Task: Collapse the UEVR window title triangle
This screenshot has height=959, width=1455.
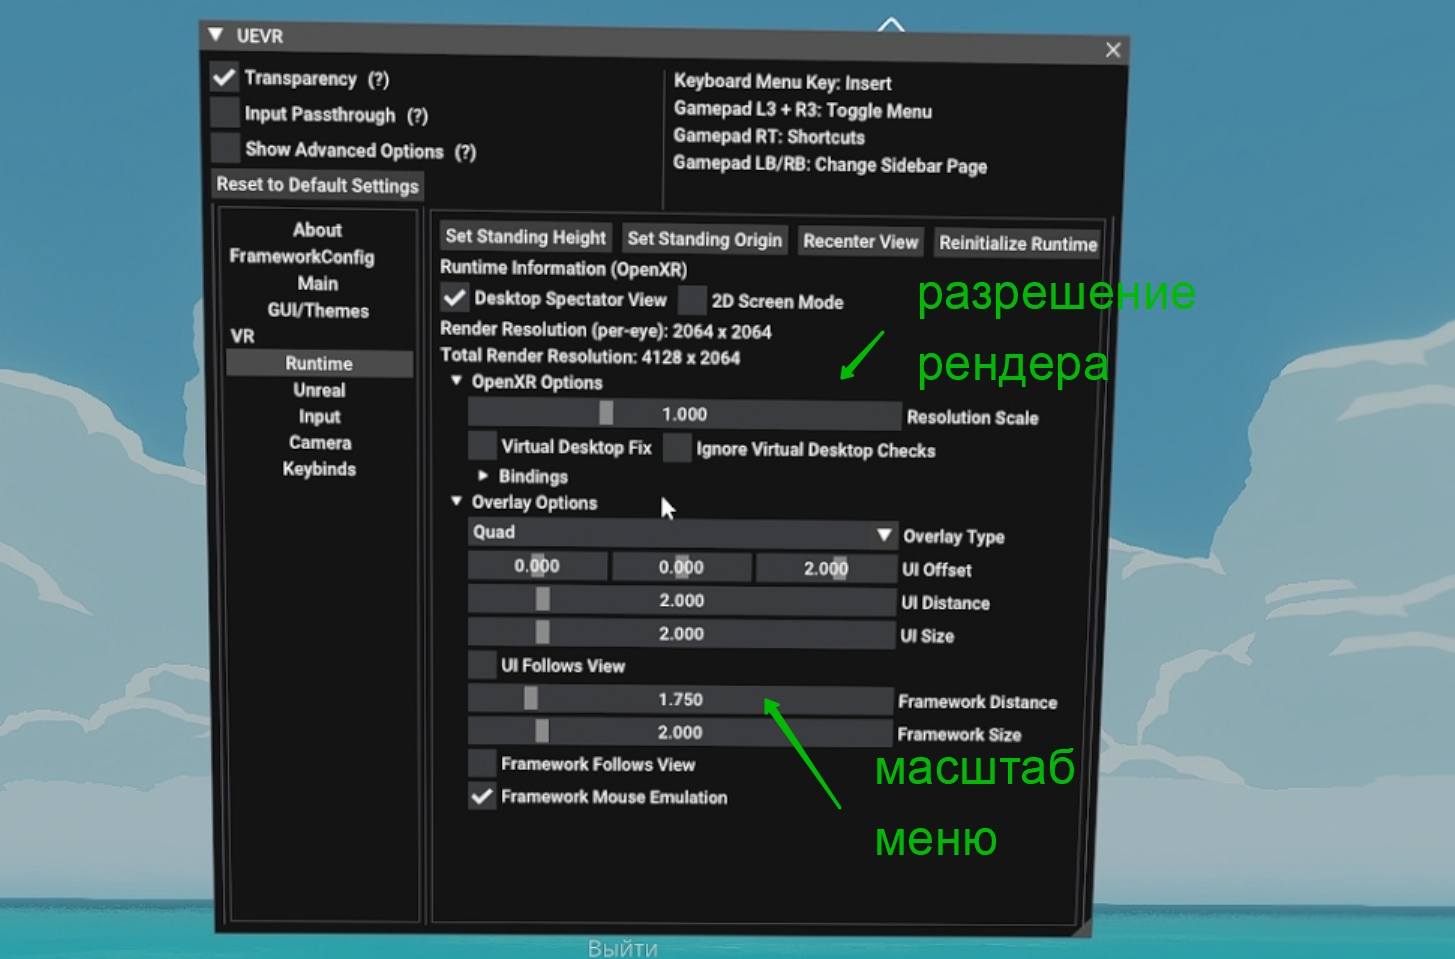Action: coord(216,35)
